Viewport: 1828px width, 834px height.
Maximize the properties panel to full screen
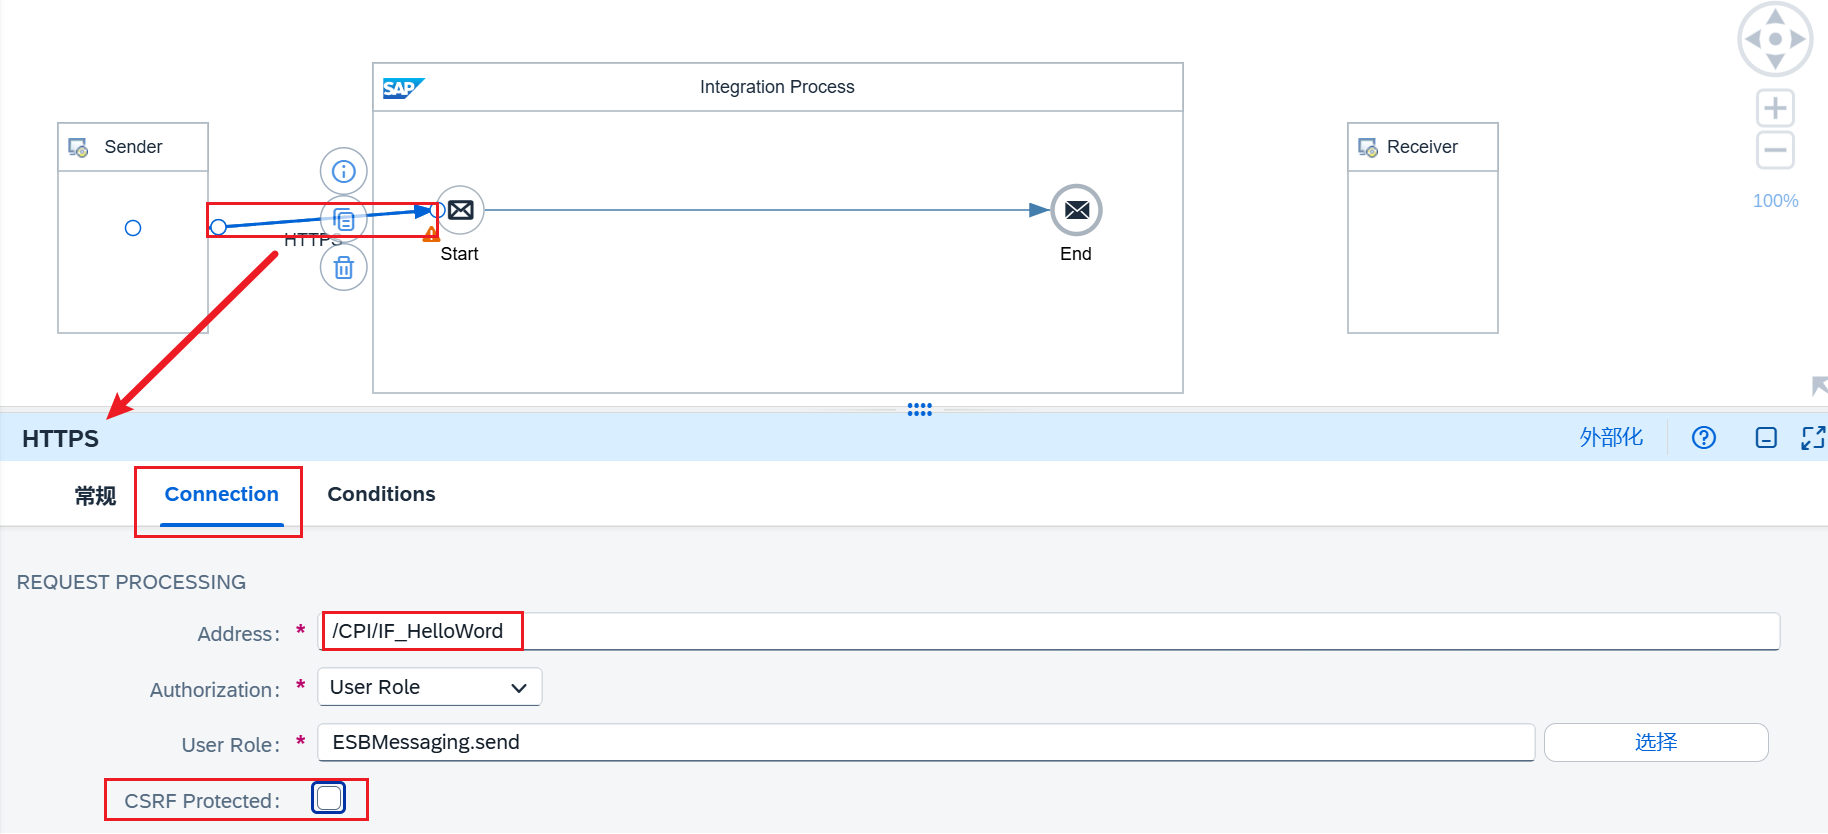(1813, 438)
